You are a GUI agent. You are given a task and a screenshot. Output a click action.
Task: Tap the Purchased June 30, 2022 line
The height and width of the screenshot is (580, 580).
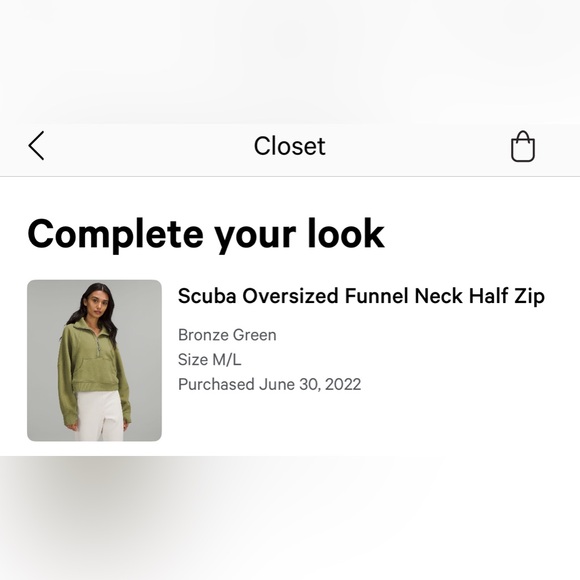269,384
